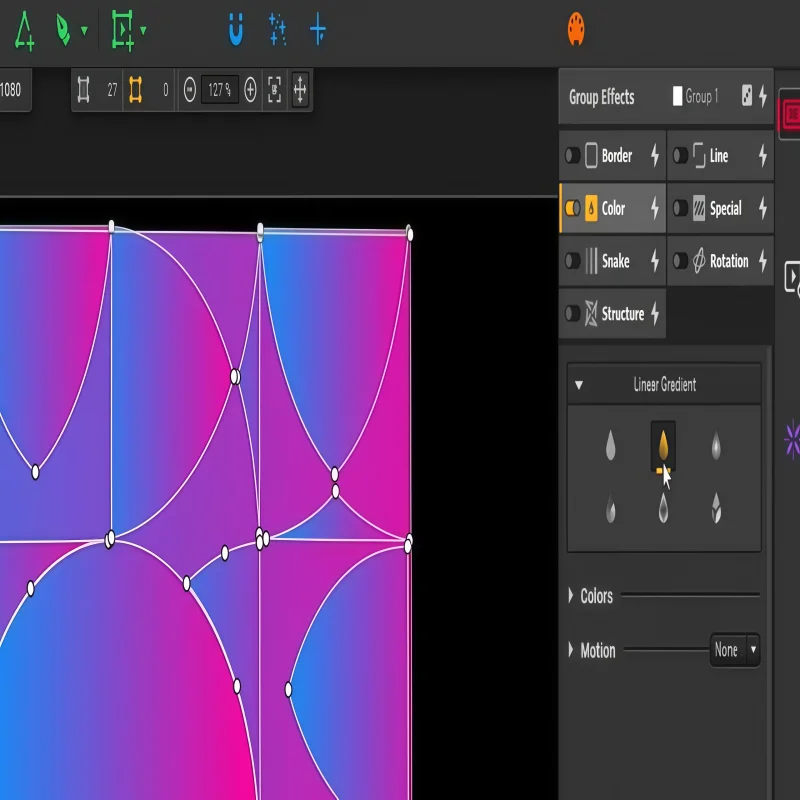Select the bottom-right drop color mode icon
This screenshot has height=800, width=800.
pos(716,508)
